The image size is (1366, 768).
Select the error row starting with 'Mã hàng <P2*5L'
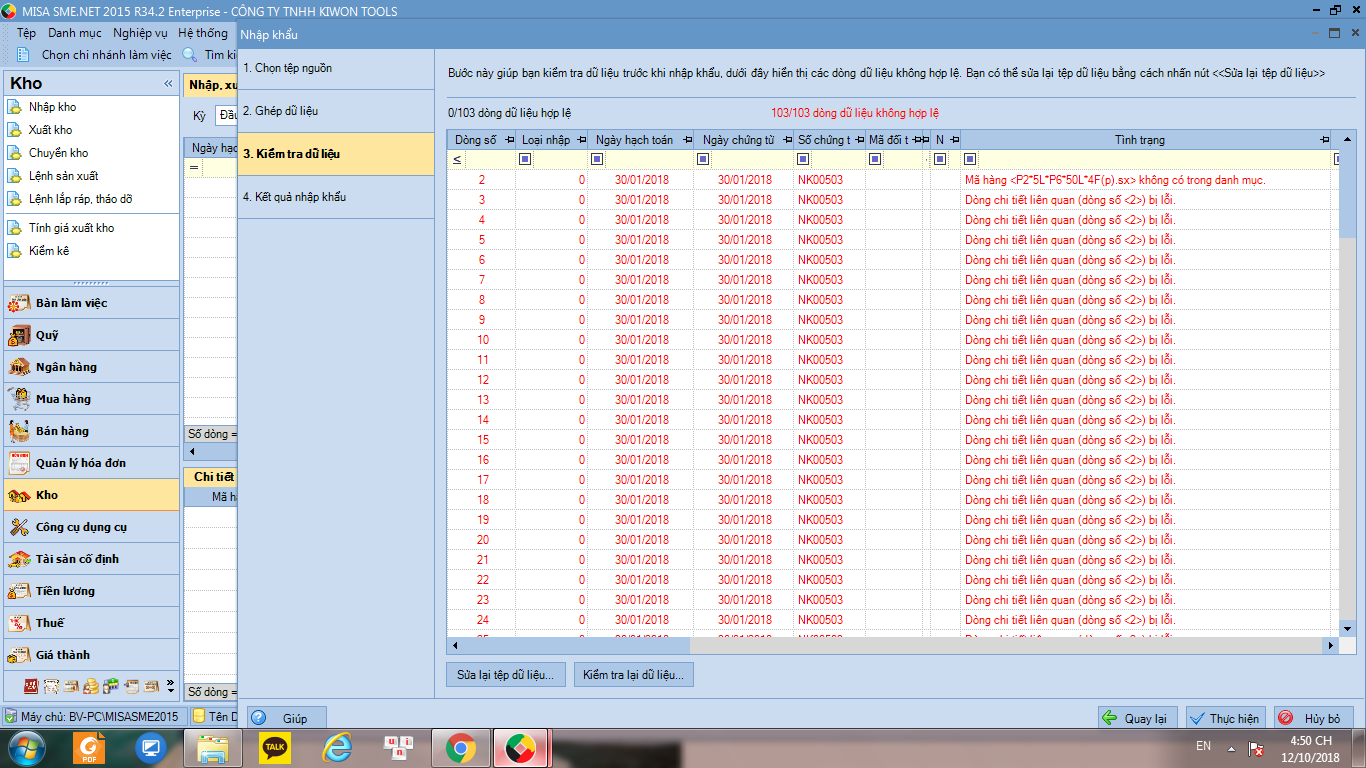pos(893,180)
